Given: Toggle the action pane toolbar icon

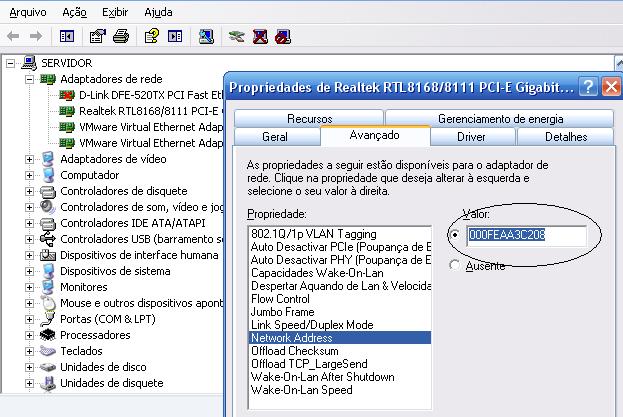Looking at the screenshot, I should [175, 37].
